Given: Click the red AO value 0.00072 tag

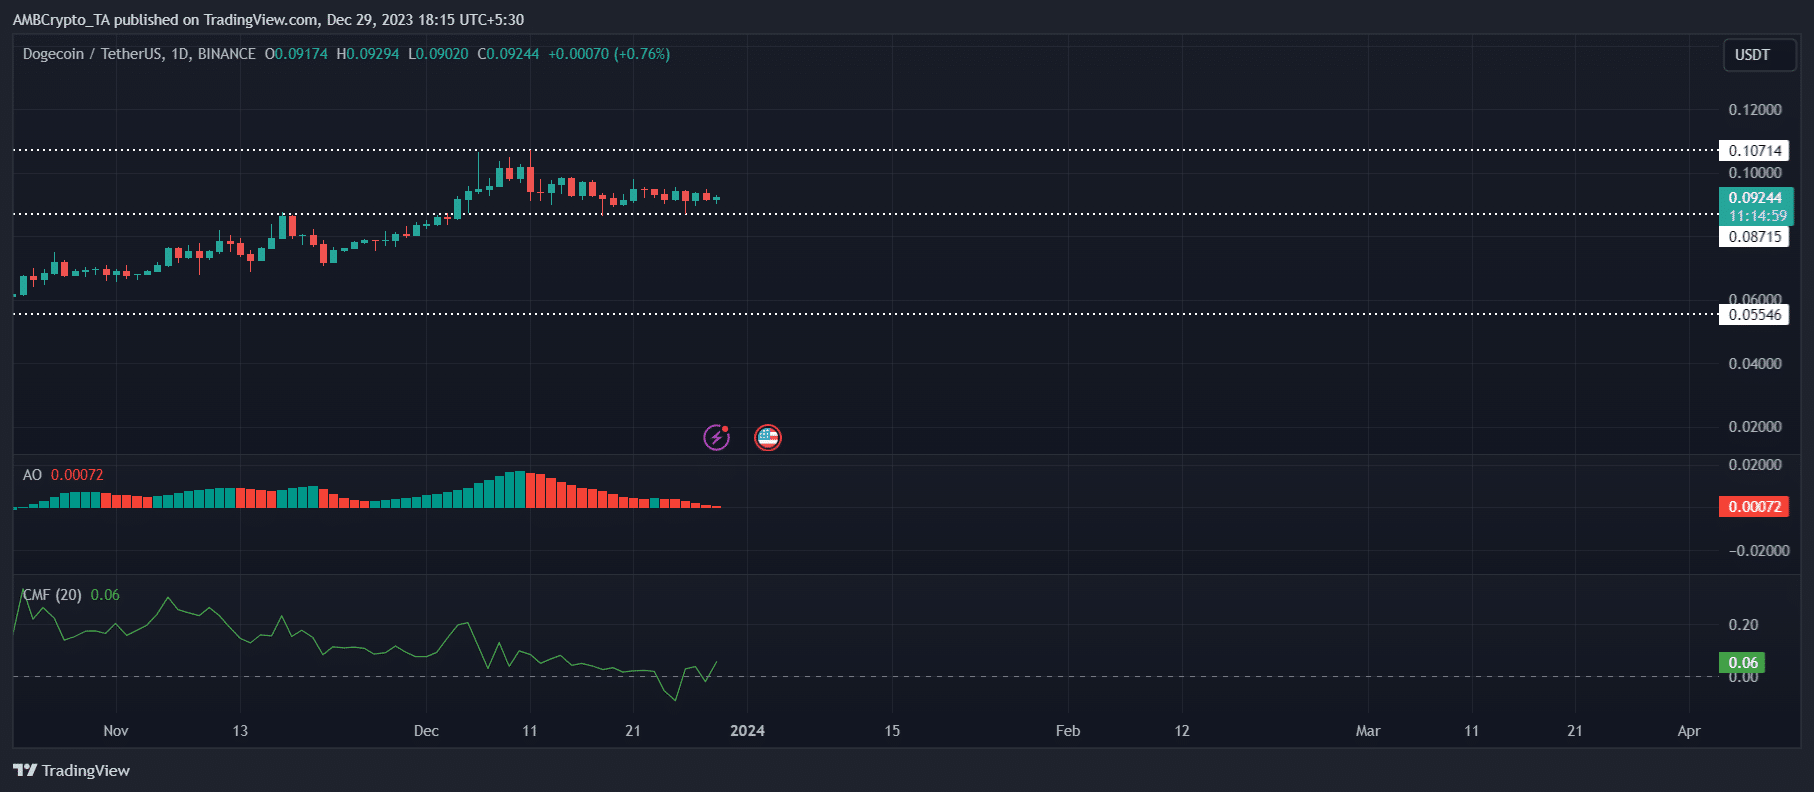Looking at the screenshot, I should coord(1755,507).
